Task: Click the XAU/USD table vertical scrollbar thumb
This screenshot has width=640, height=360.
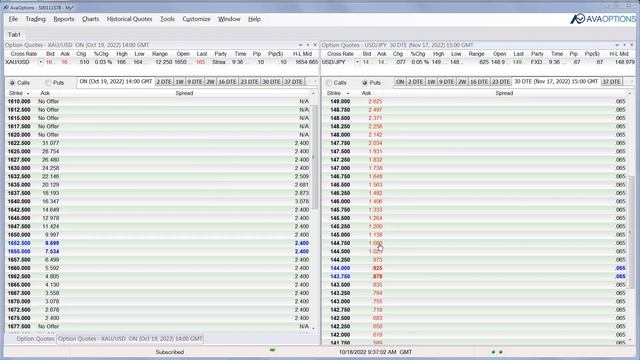Action: pyautogui.click(x=315, y=157)
